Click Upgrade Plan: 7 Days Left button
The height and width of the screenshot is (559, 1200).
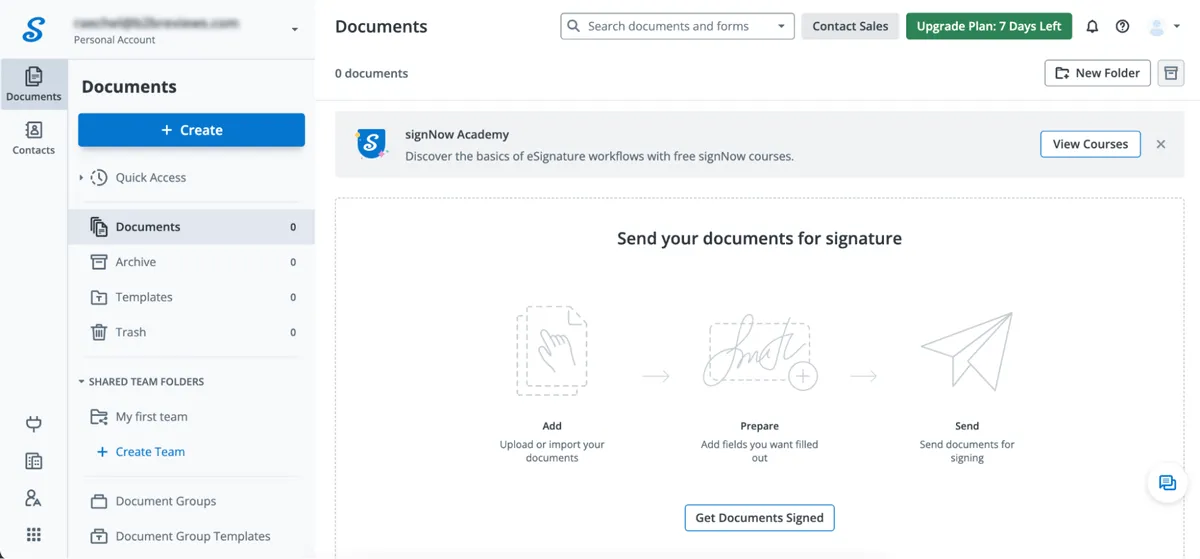coord(989,26)
